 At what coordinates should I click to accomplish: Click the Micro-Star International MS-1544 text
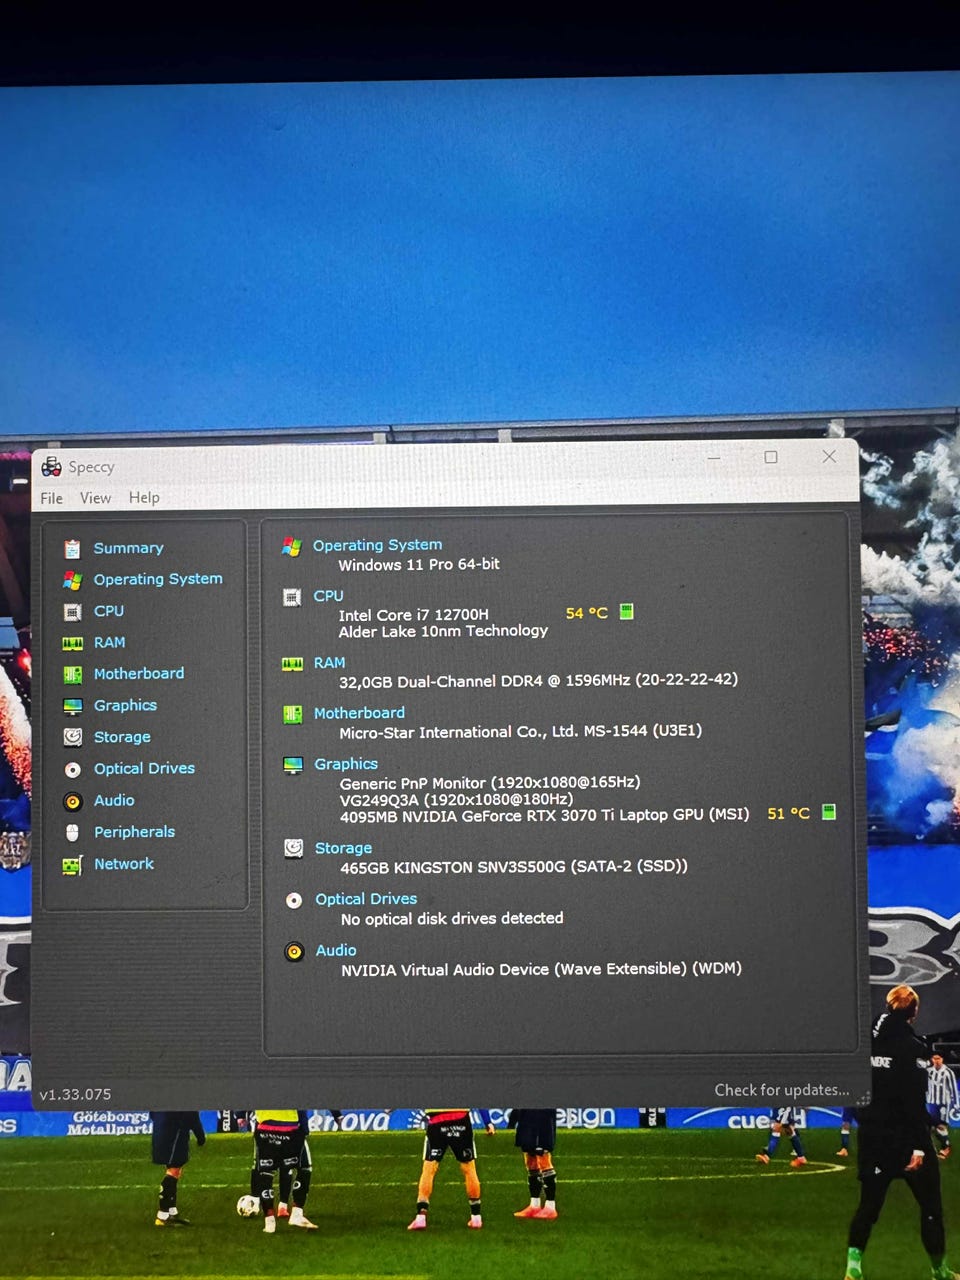click(x=521, y=732)
